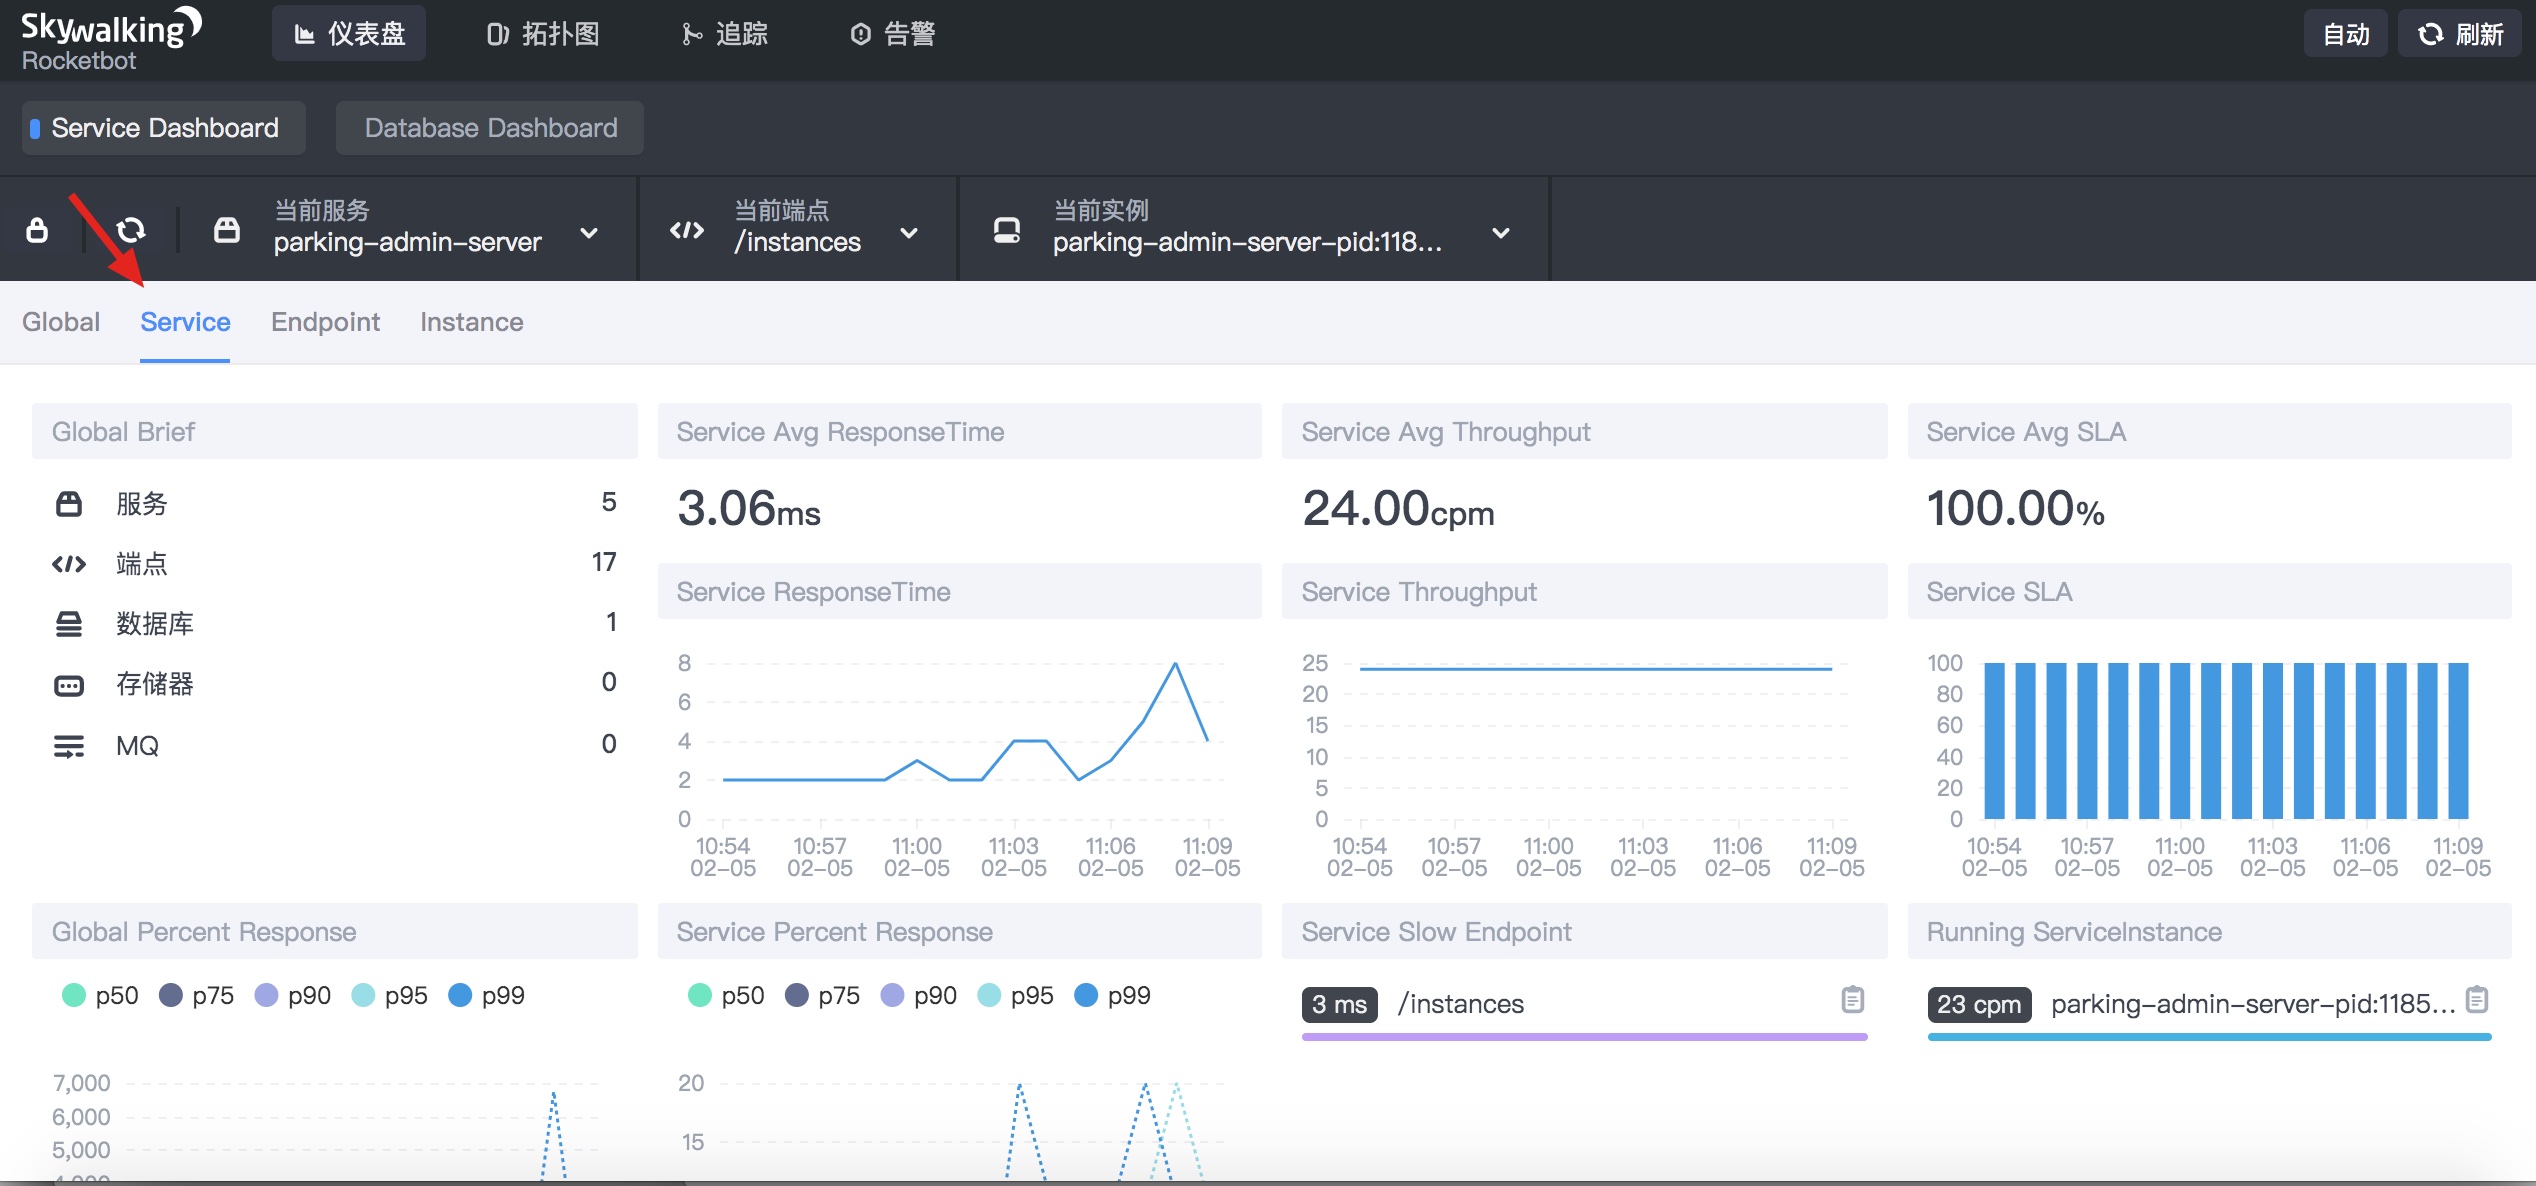
Task: Click the current service box icon
Action: click(x=227, y=230)
